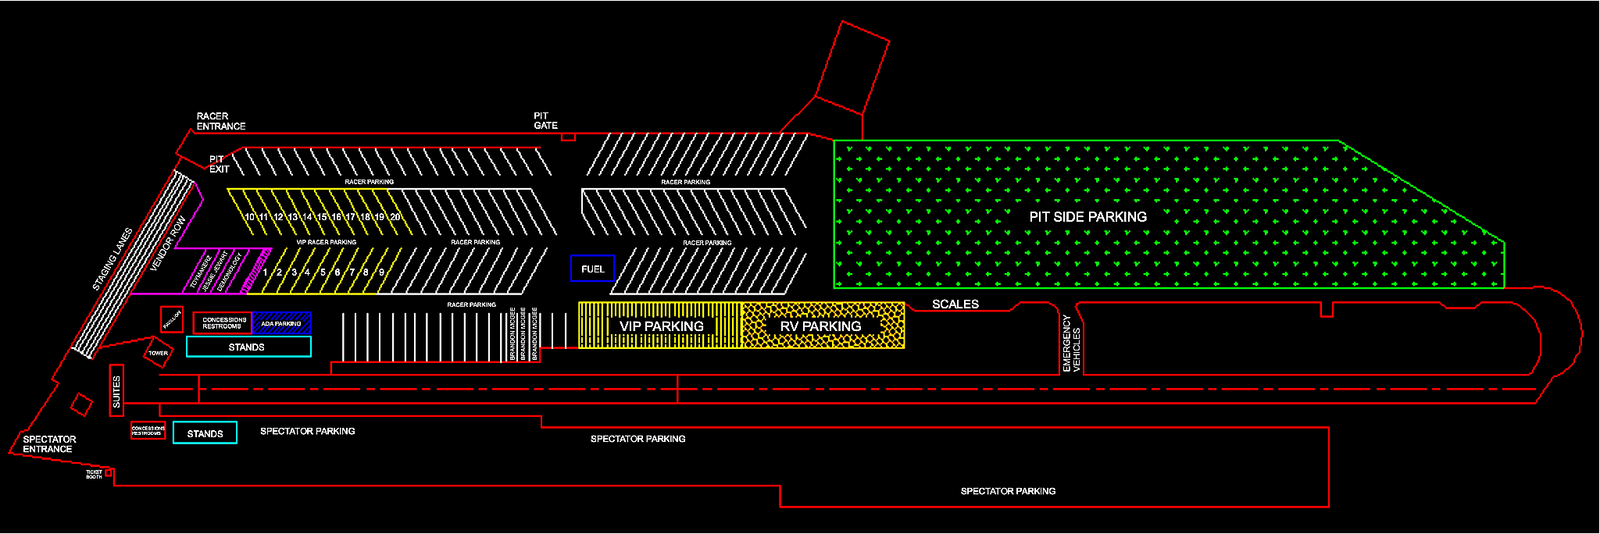Select the Ticket Booth square

[x=109, y=472]
